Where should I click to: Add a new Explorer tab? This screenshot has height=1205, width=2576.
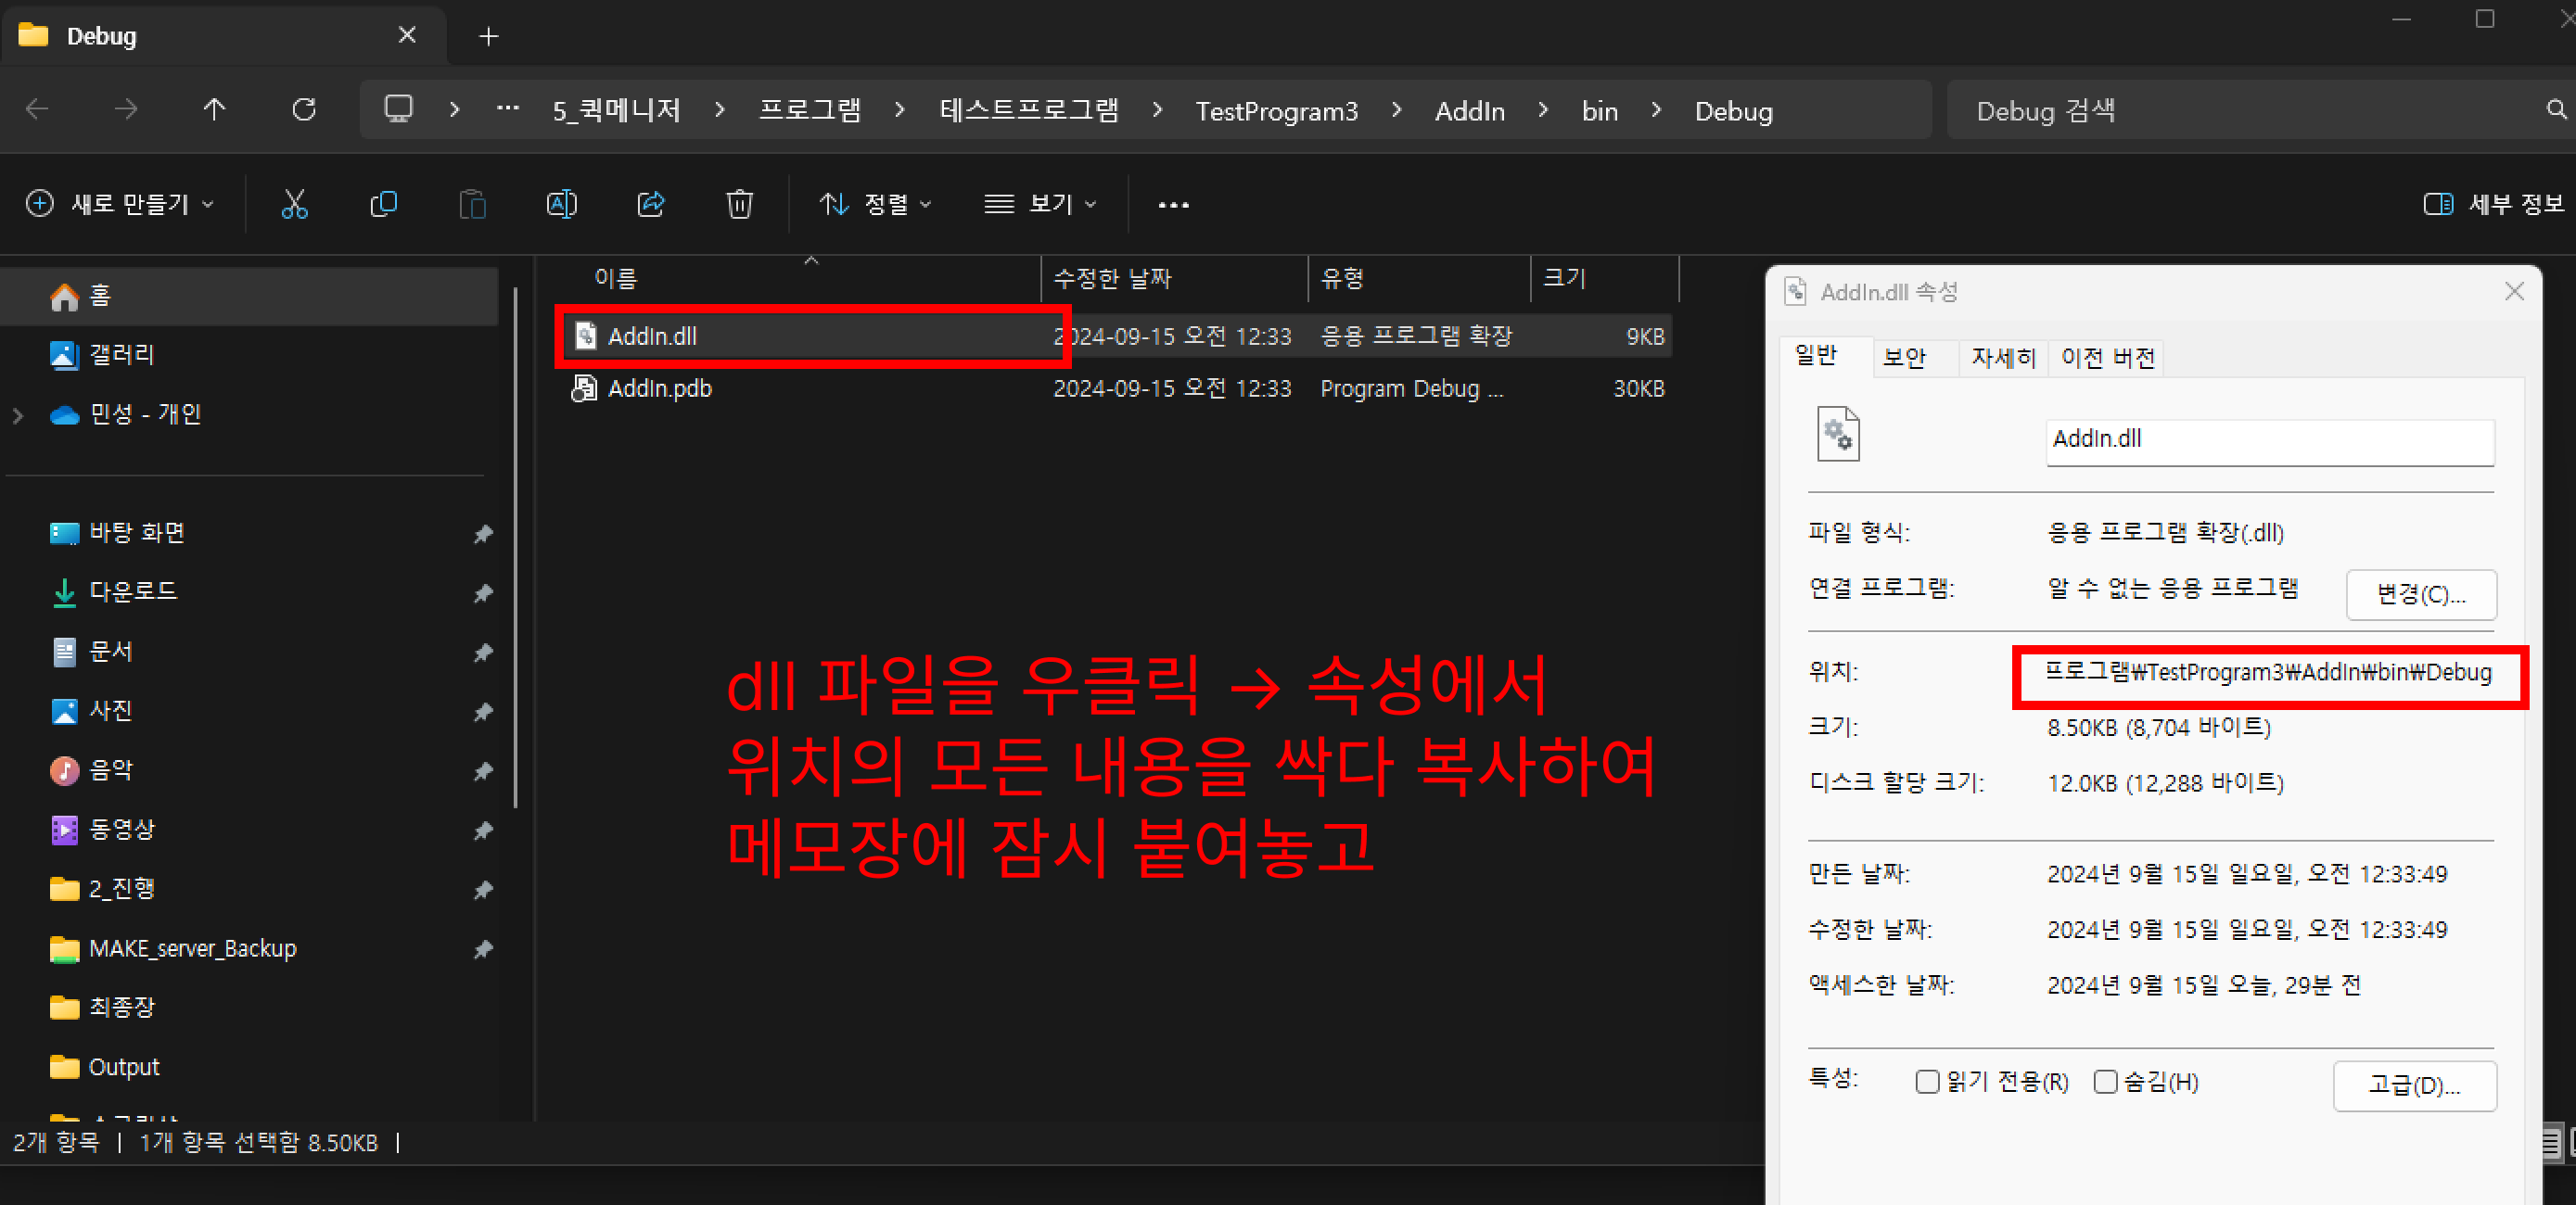click(x=488, y=36)
